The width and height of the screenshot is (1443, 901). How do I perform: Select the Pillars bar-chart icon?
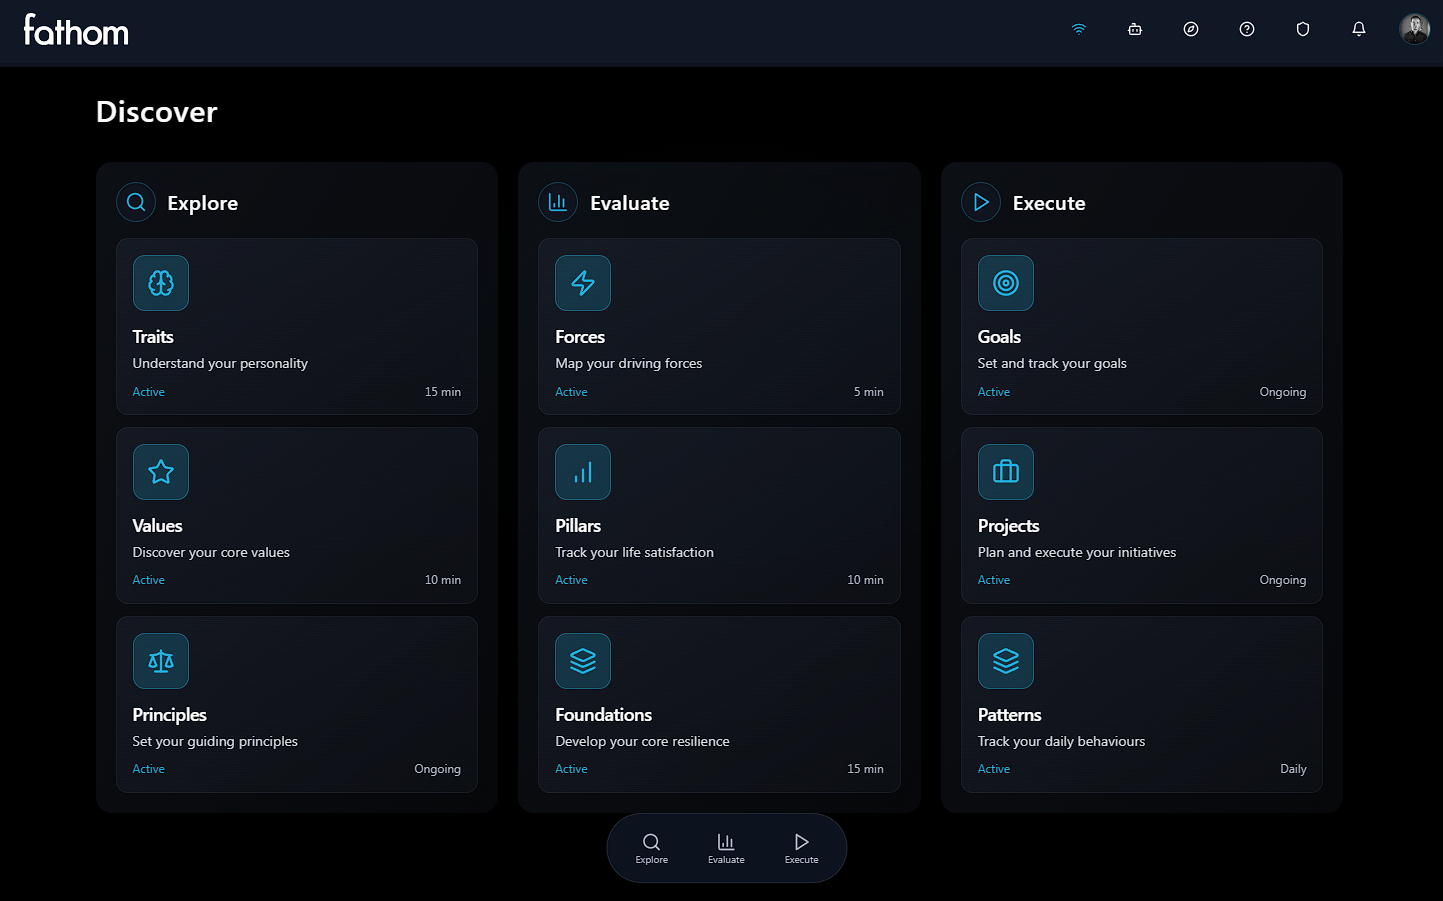[x=583, y=471]
